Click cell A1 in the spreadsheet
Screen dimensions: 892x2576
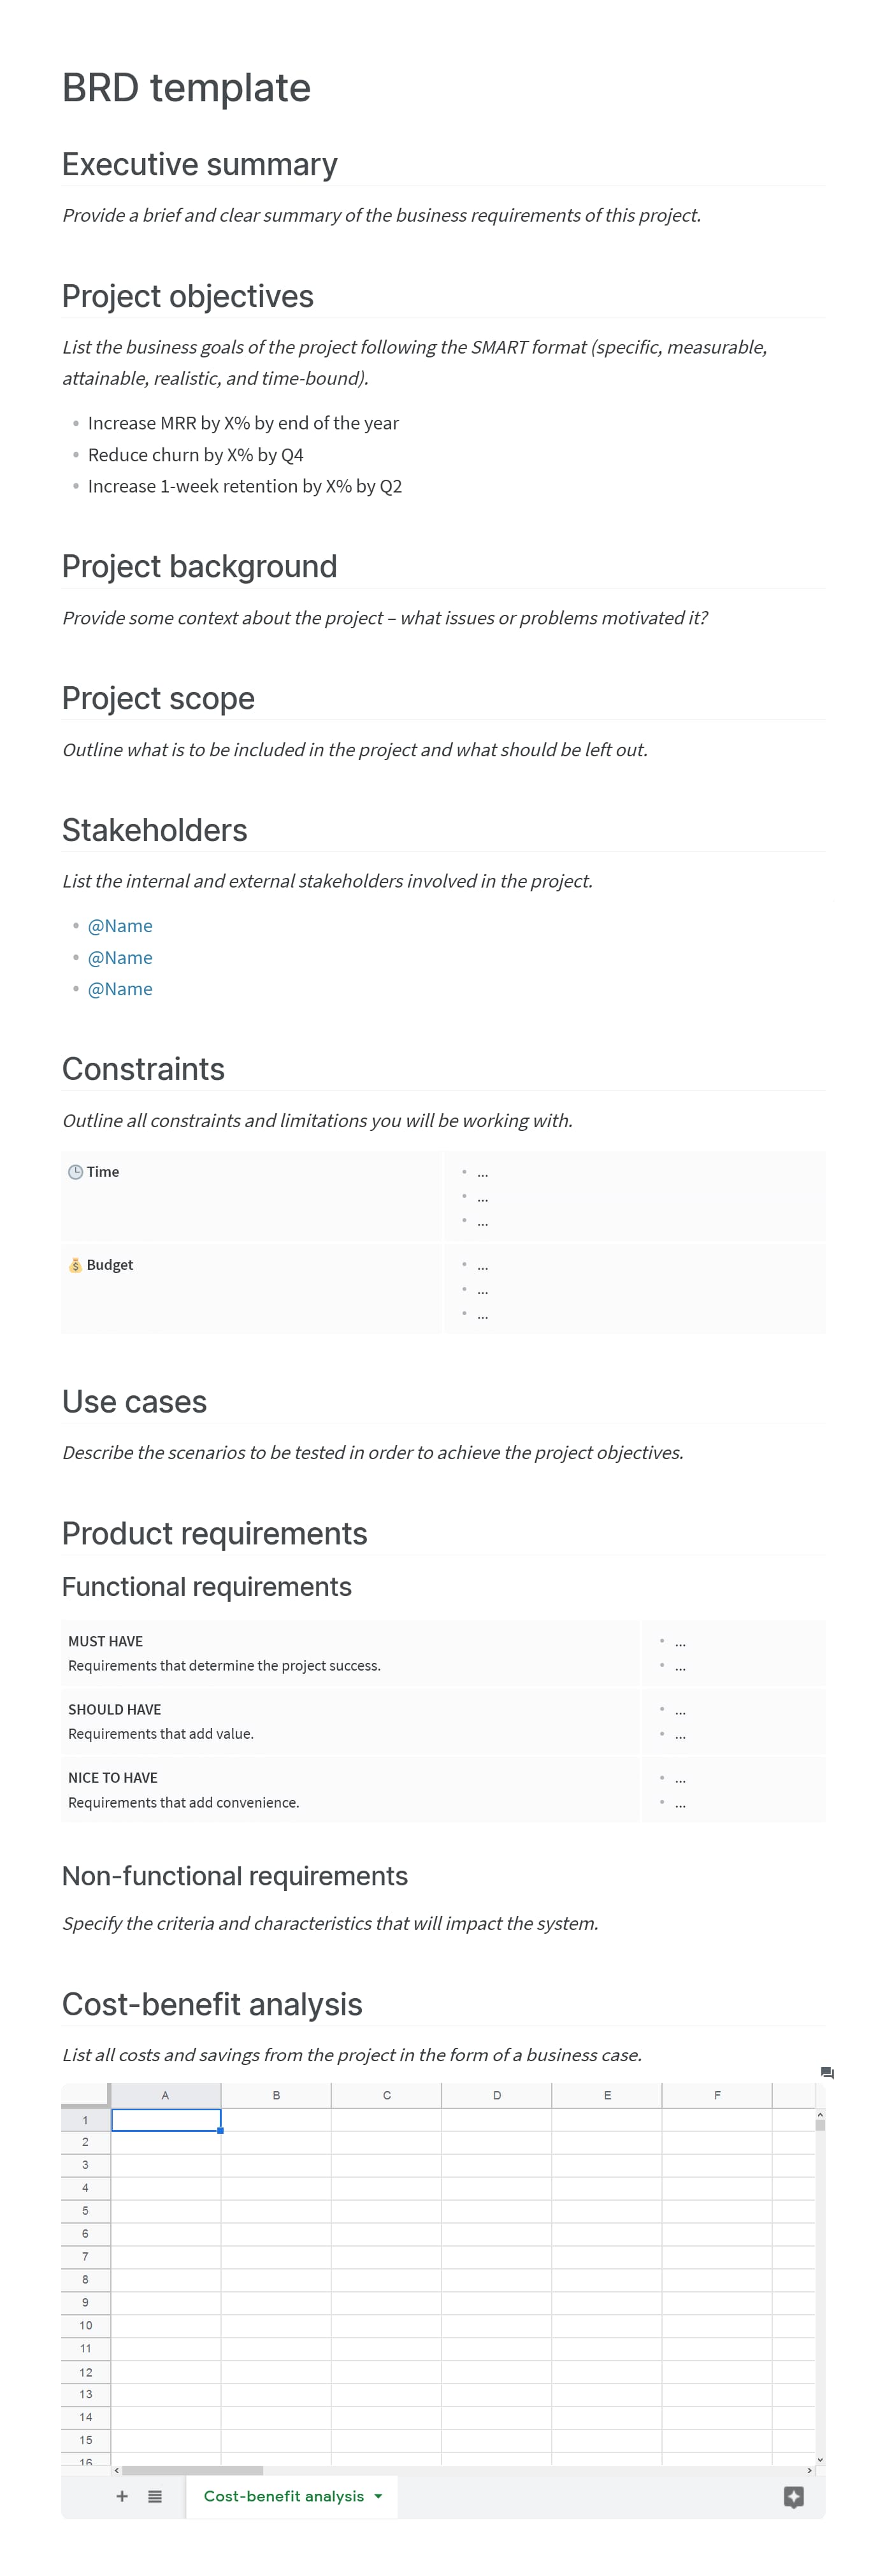166,2120
